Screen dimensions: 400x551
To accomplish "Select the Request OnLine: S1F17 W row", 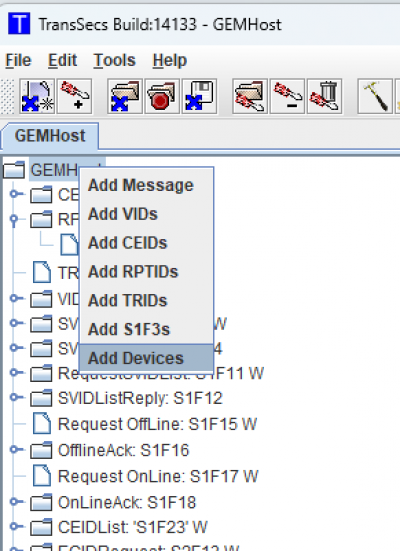I will click(x=158, y=477).
